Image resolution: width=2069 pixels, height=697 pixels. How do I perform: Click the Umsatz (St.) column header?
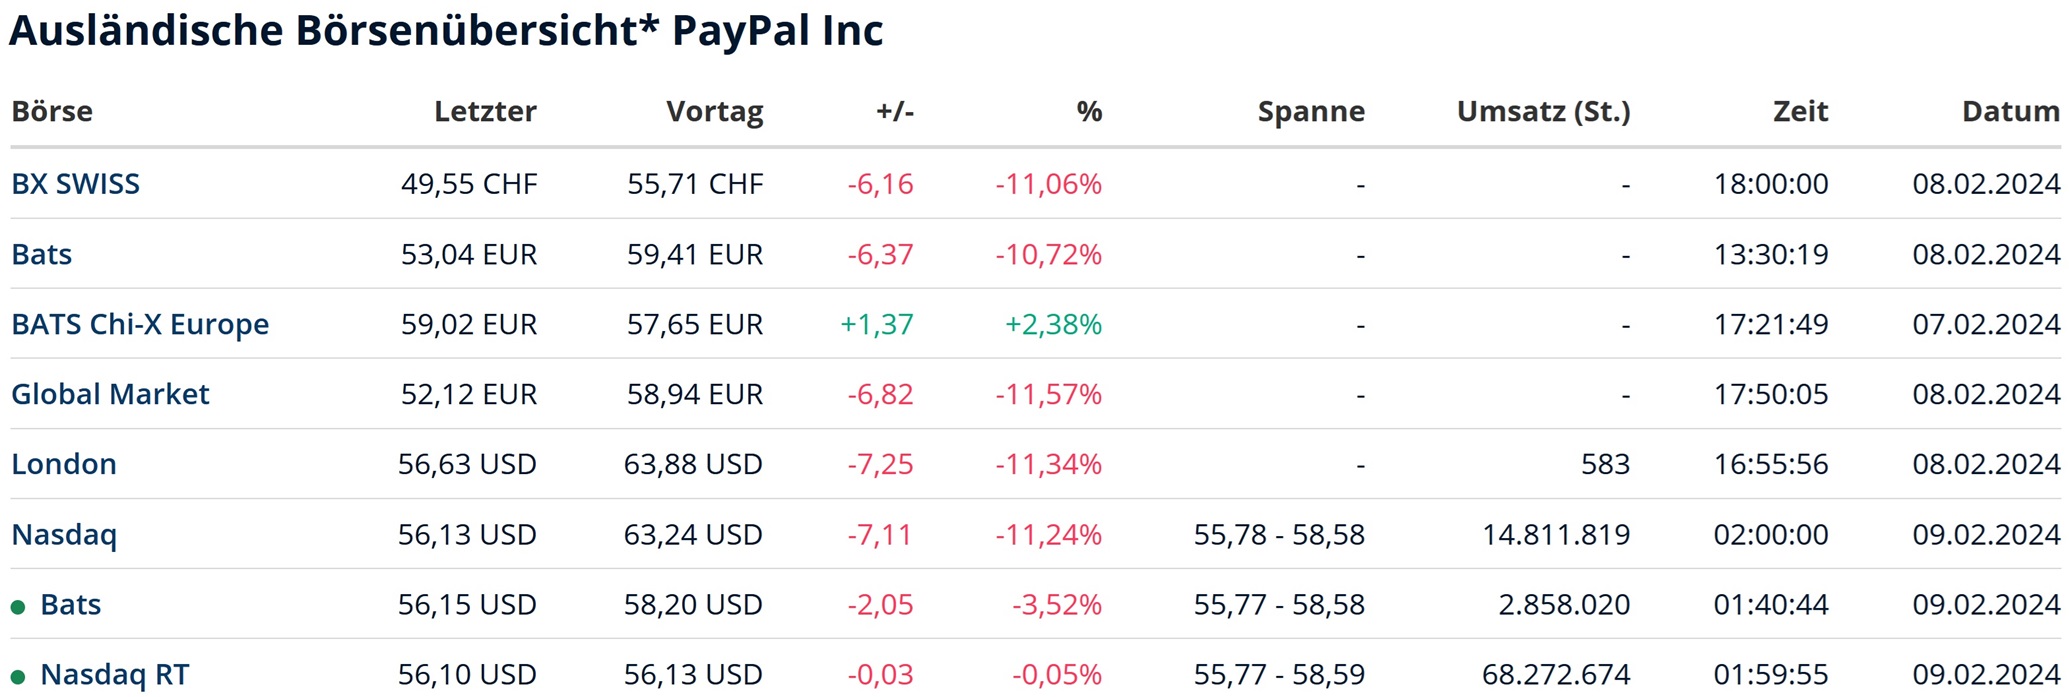point(1543,111)
